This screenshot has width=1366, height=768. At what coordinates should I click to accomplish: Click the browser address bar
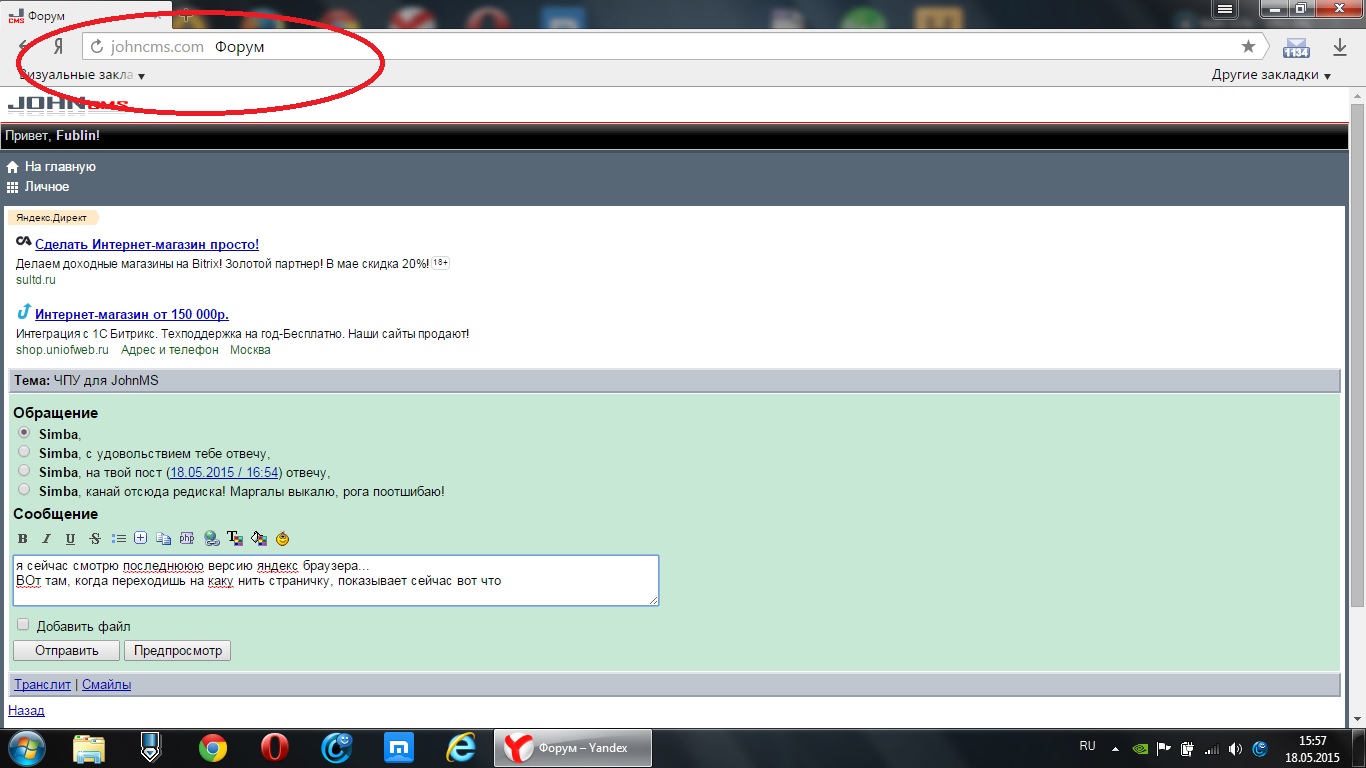click(674, 46)
